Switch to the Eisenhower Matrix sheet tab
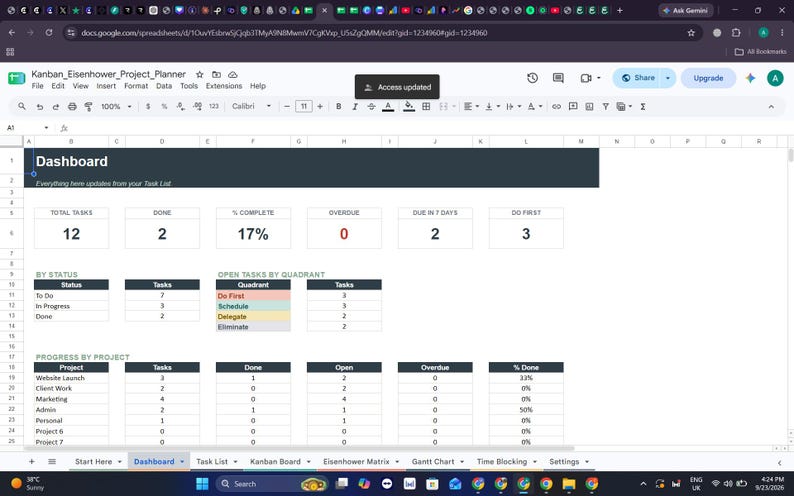This screenshot has width=794, height=496. coord(356,462)
